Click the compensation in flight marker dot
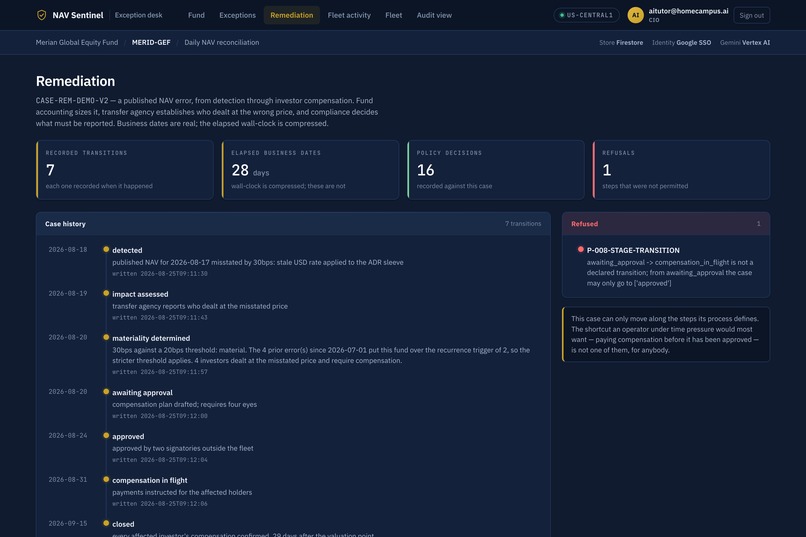This screenshot has width=806, height=537. click(x=106, y=479)
